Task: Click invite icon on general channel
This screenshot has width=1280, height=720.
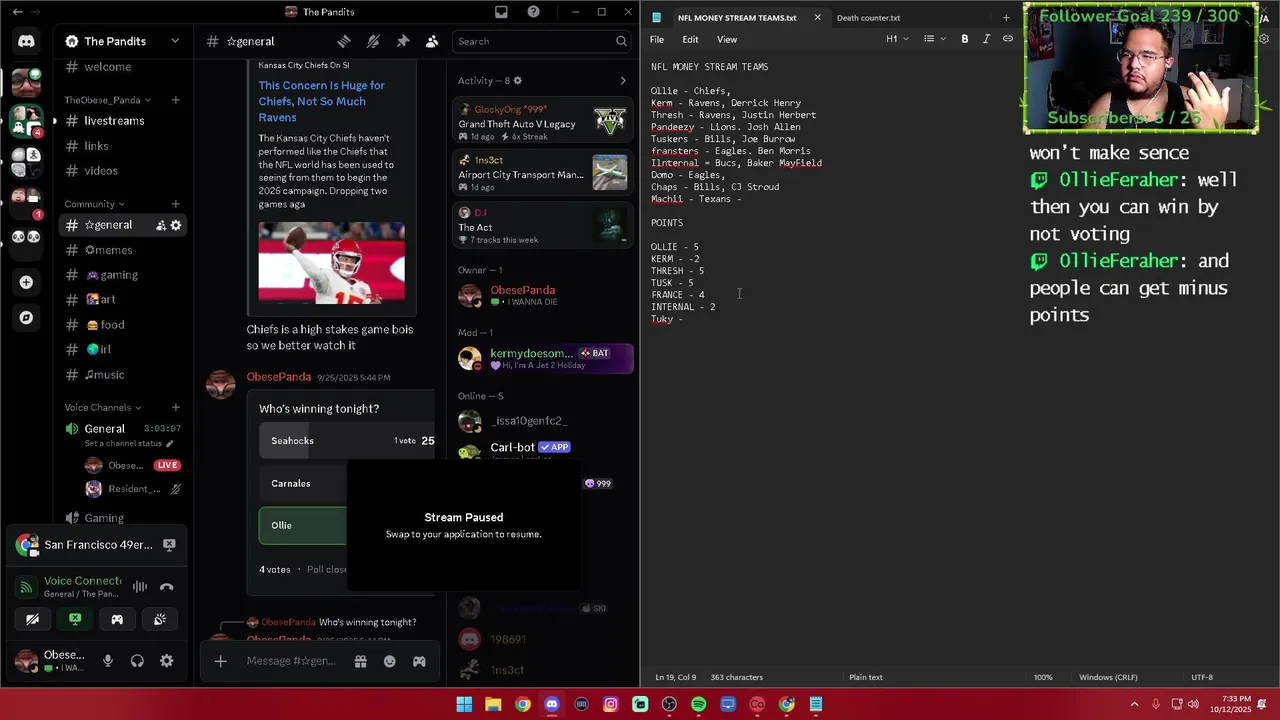Action: click(160, 225)
